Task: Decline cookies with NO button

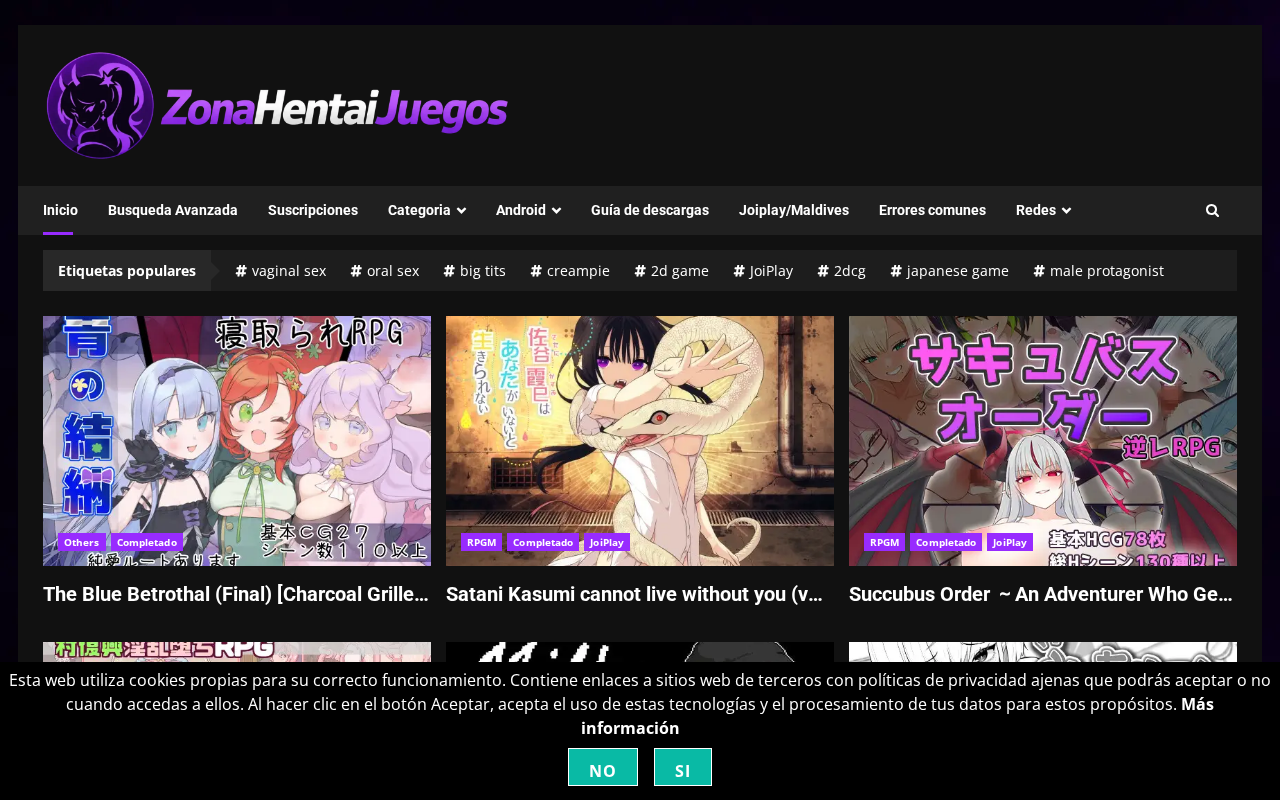Action: (x=603, y=767)
